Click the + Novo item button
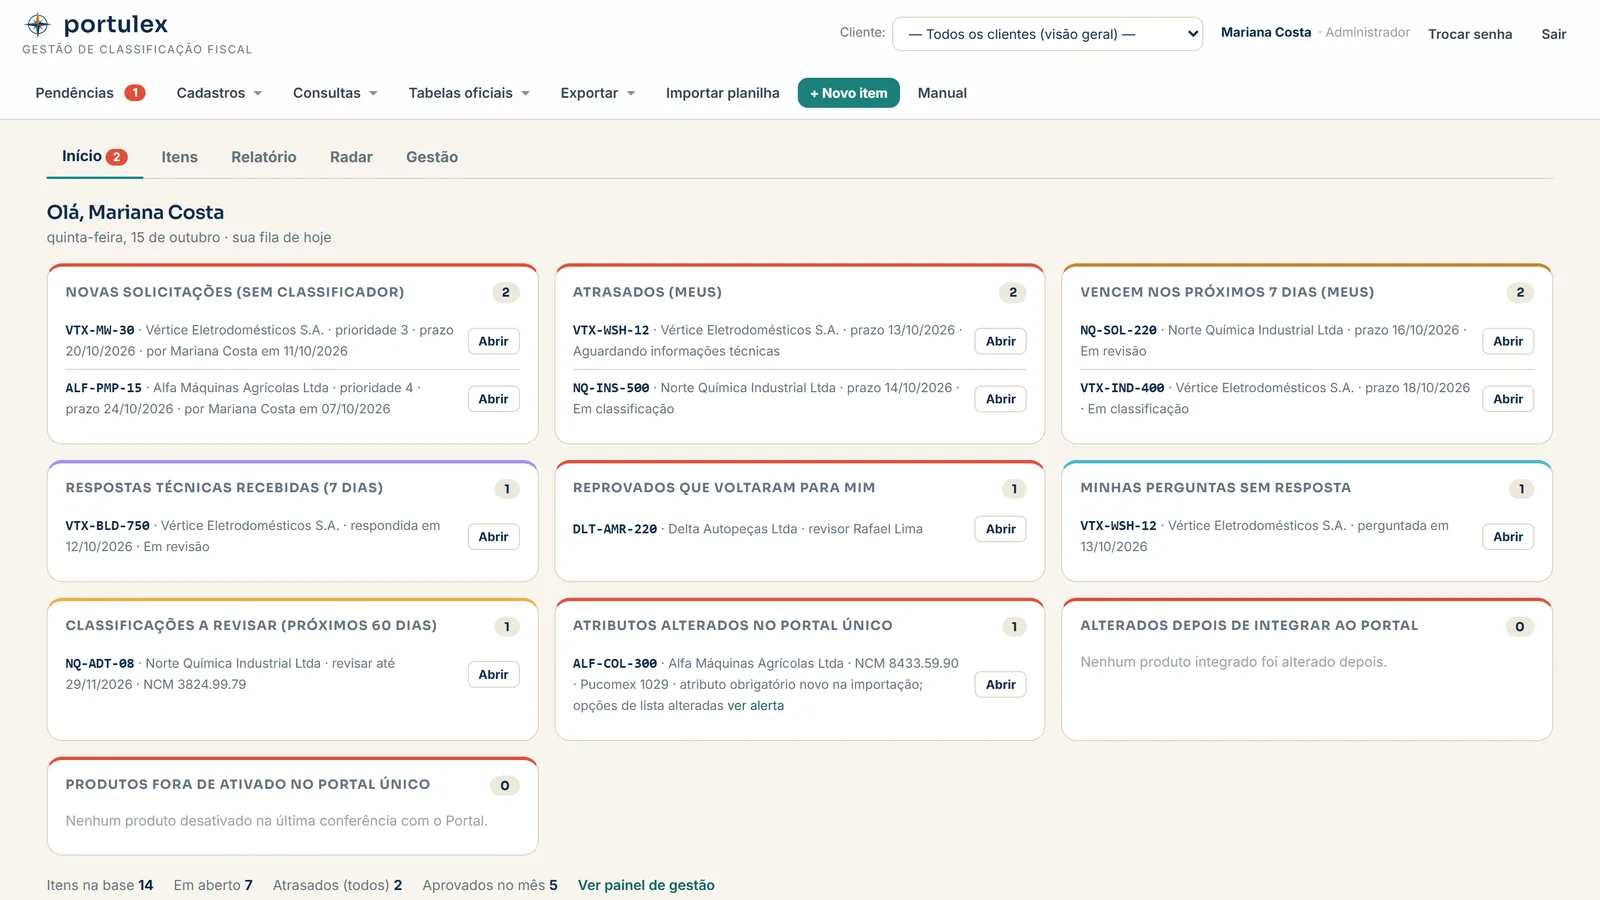This screenshot has width=1600, height=900. click(x=848, y=93)
